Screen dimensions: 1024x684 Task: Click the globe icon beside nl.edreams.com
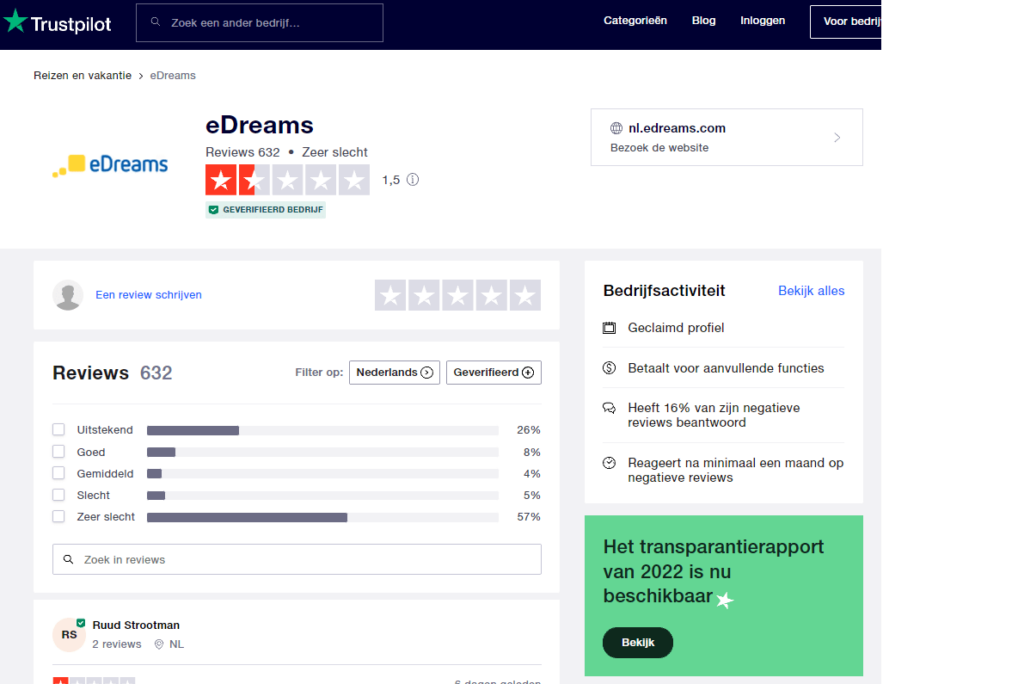616,128
